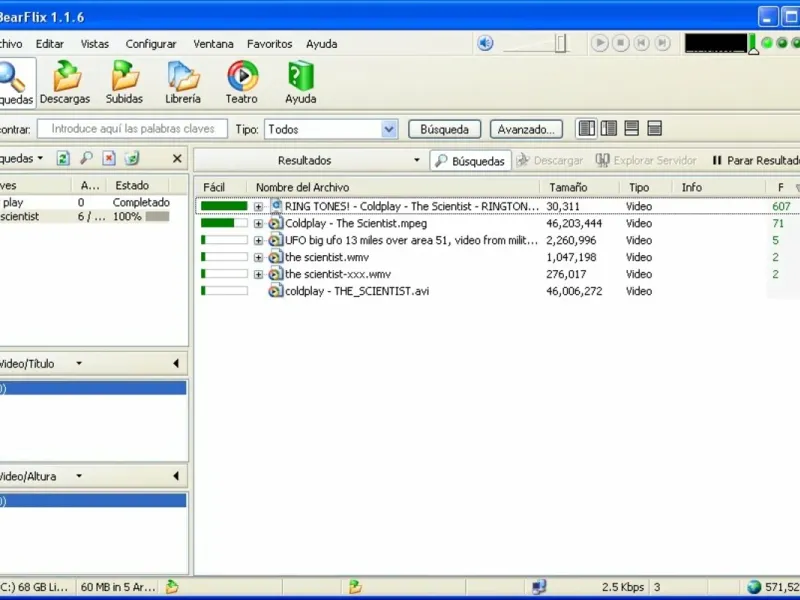Delete search icon with red X
The width and height of the screenshot is (800, 600).
tap(109, 159)
